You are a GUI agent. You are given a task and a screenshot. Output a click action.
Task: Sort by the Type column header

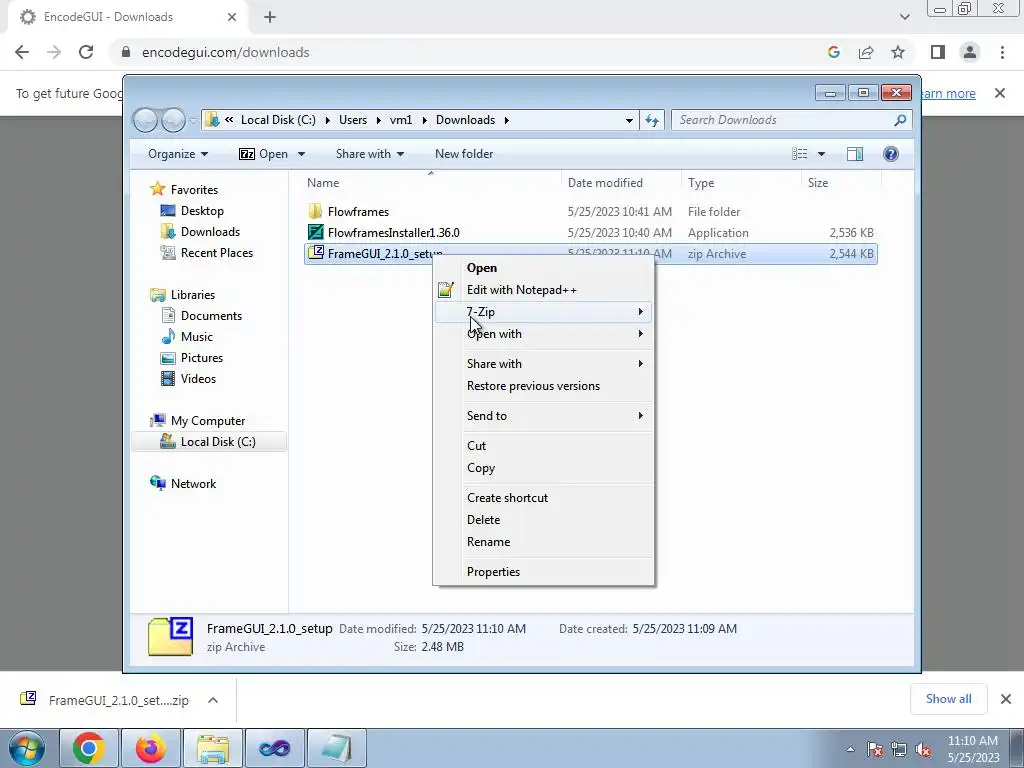(701, 183)
